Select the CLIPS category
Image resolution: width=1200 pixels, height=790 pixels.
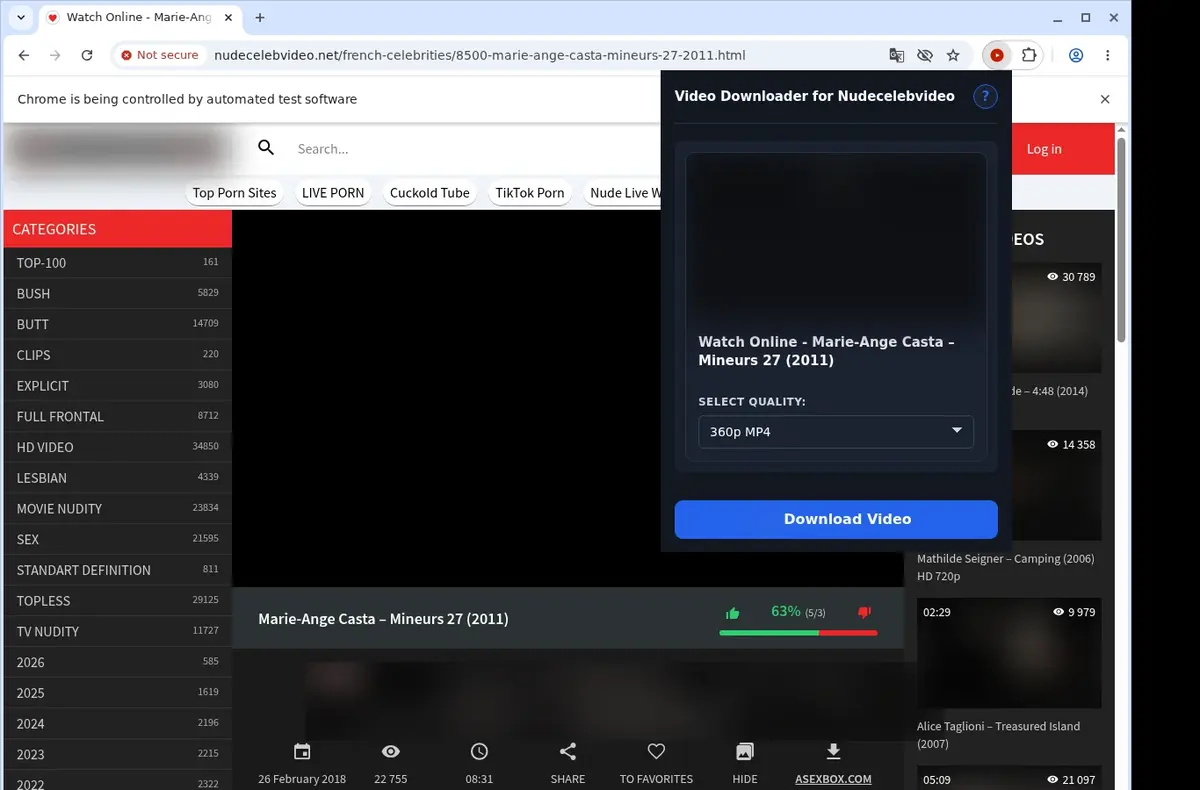[117, 355]
